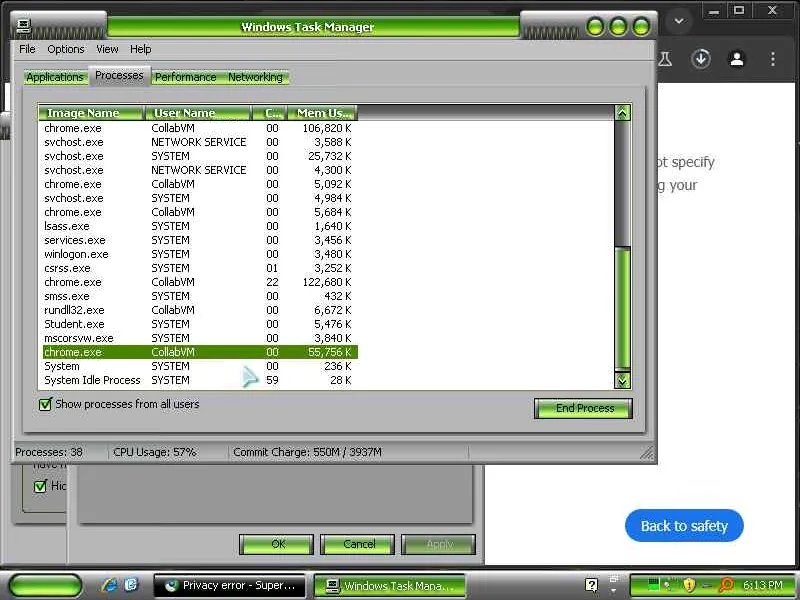
Task: Open Chrome Labs flask icon
Action: pyautogui.click(x=665, y=59)
